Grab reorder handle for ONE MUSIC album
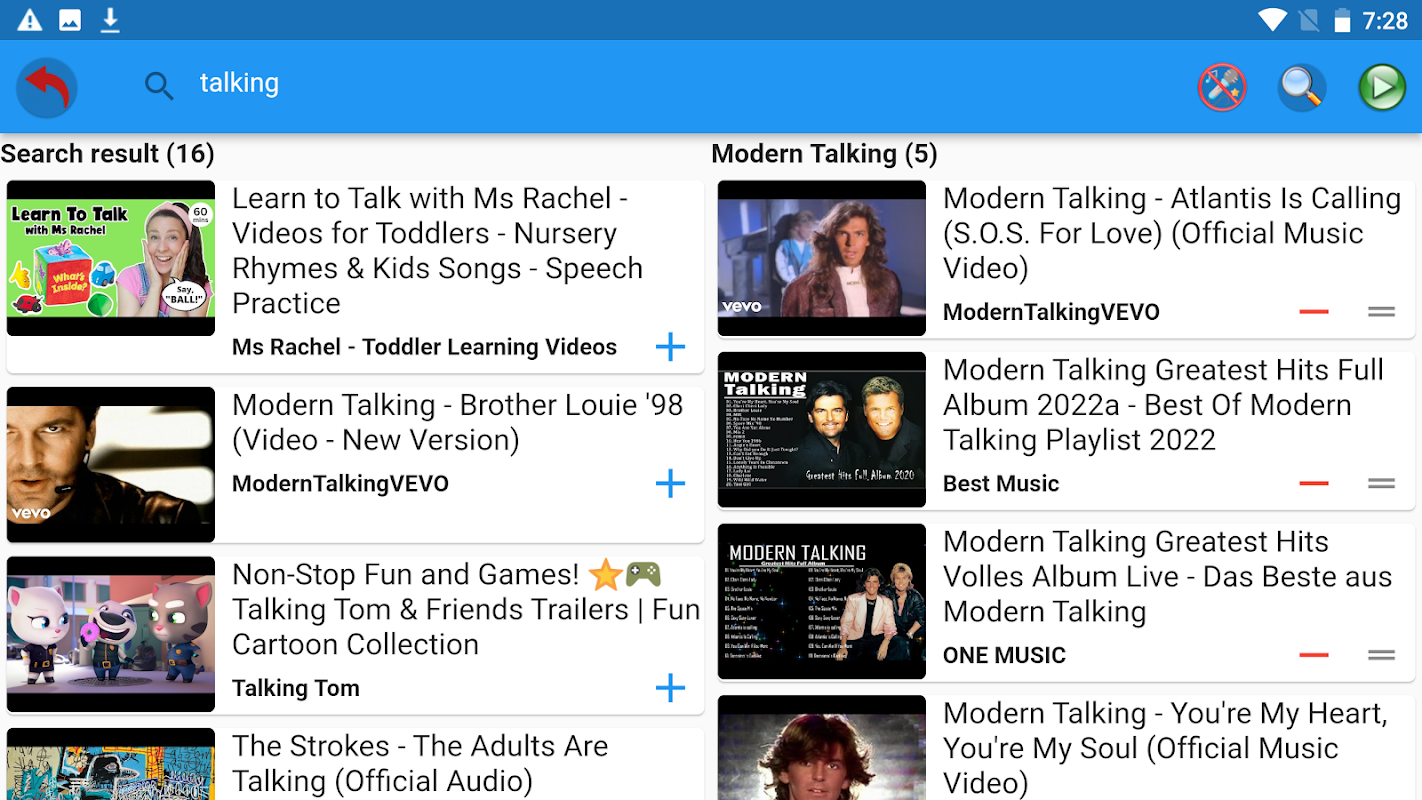The image size is (1422, 800). [x=1381, y=656]
